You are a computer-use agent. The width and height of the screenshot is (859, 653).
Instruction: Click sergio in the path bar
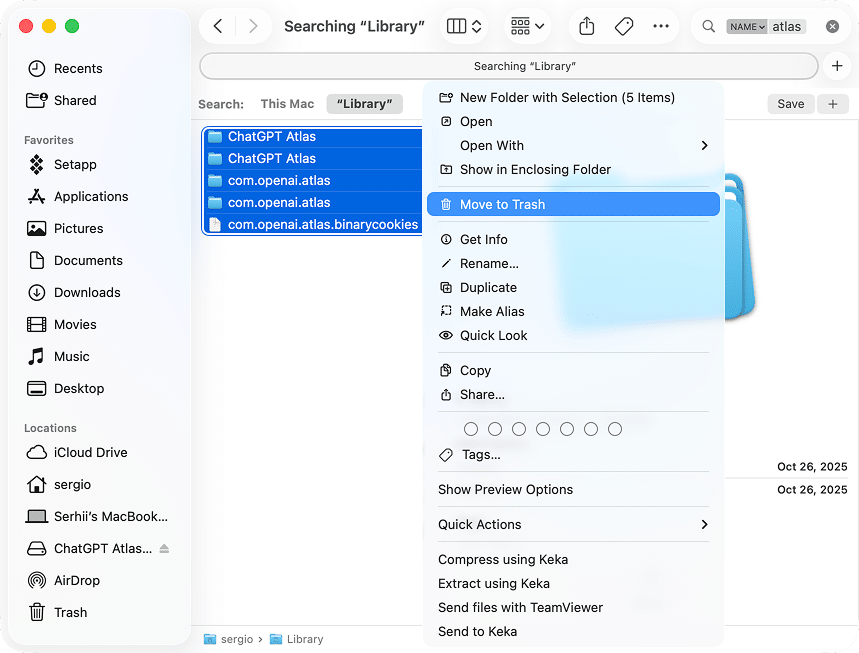(238, 639)
